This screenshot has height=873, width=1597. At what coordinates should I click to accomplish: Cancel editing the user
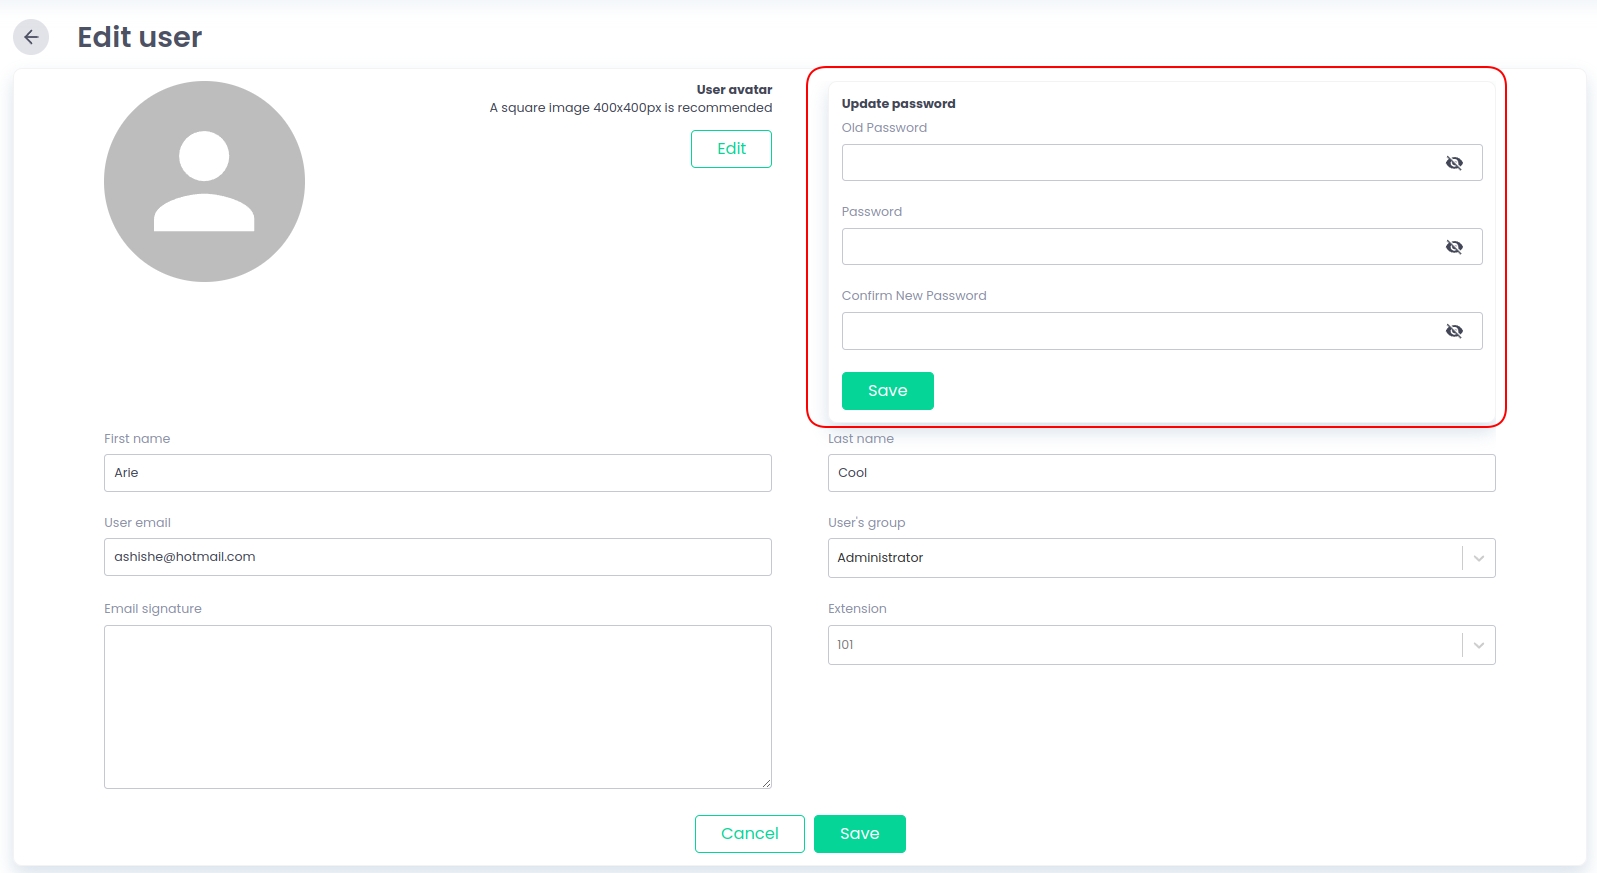click(749, 834)
